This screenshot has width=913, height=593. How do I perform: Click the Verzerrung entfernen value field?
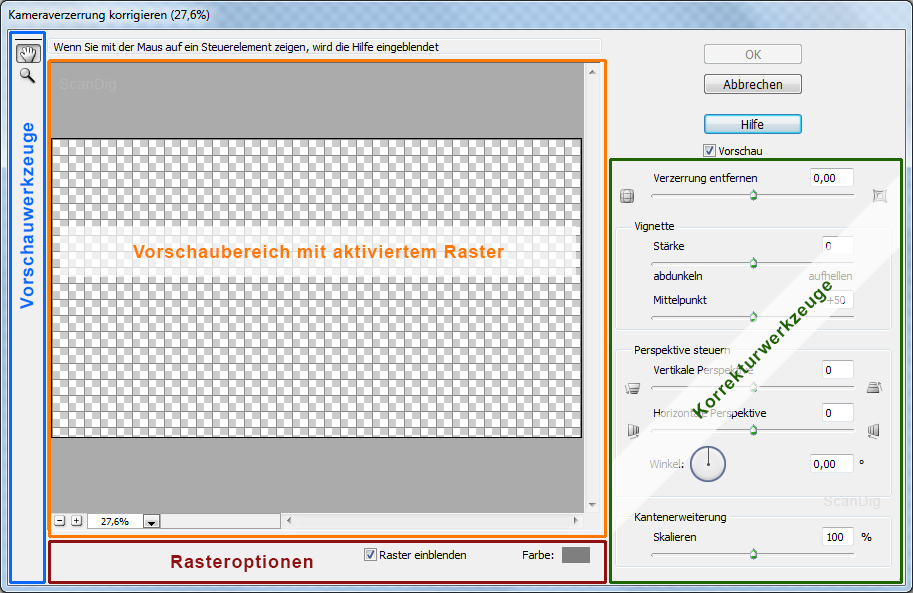[x=831, y=178]
